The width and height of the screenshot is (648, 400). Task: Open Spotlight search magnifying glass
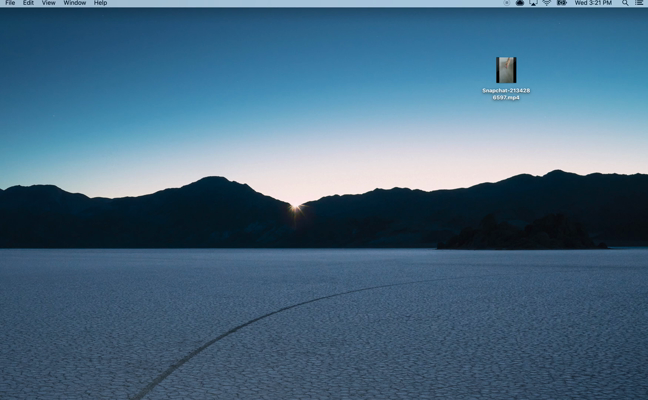626,3
